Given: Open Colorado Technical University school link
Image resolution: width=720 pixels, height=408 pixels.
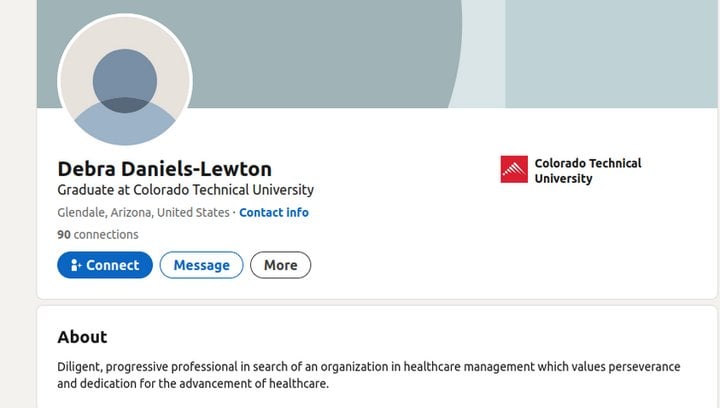Looking at the screenshot, I should point(571,170).
